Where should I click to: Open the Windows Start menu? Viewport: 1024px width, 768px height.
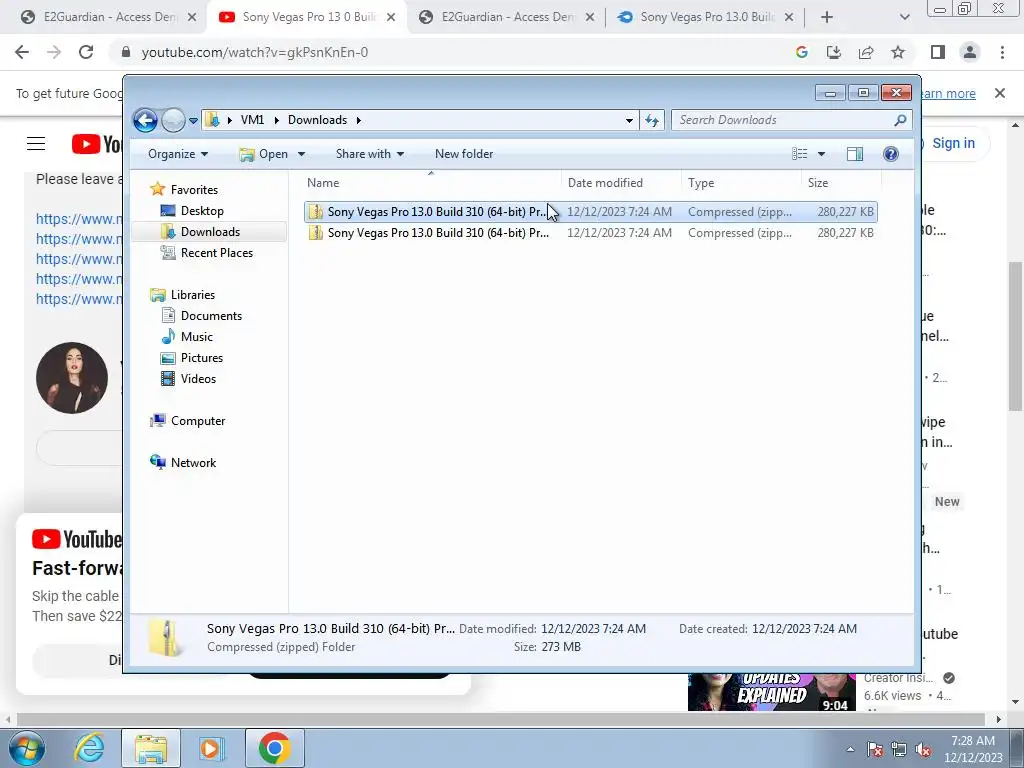click(x=27, y=748)
